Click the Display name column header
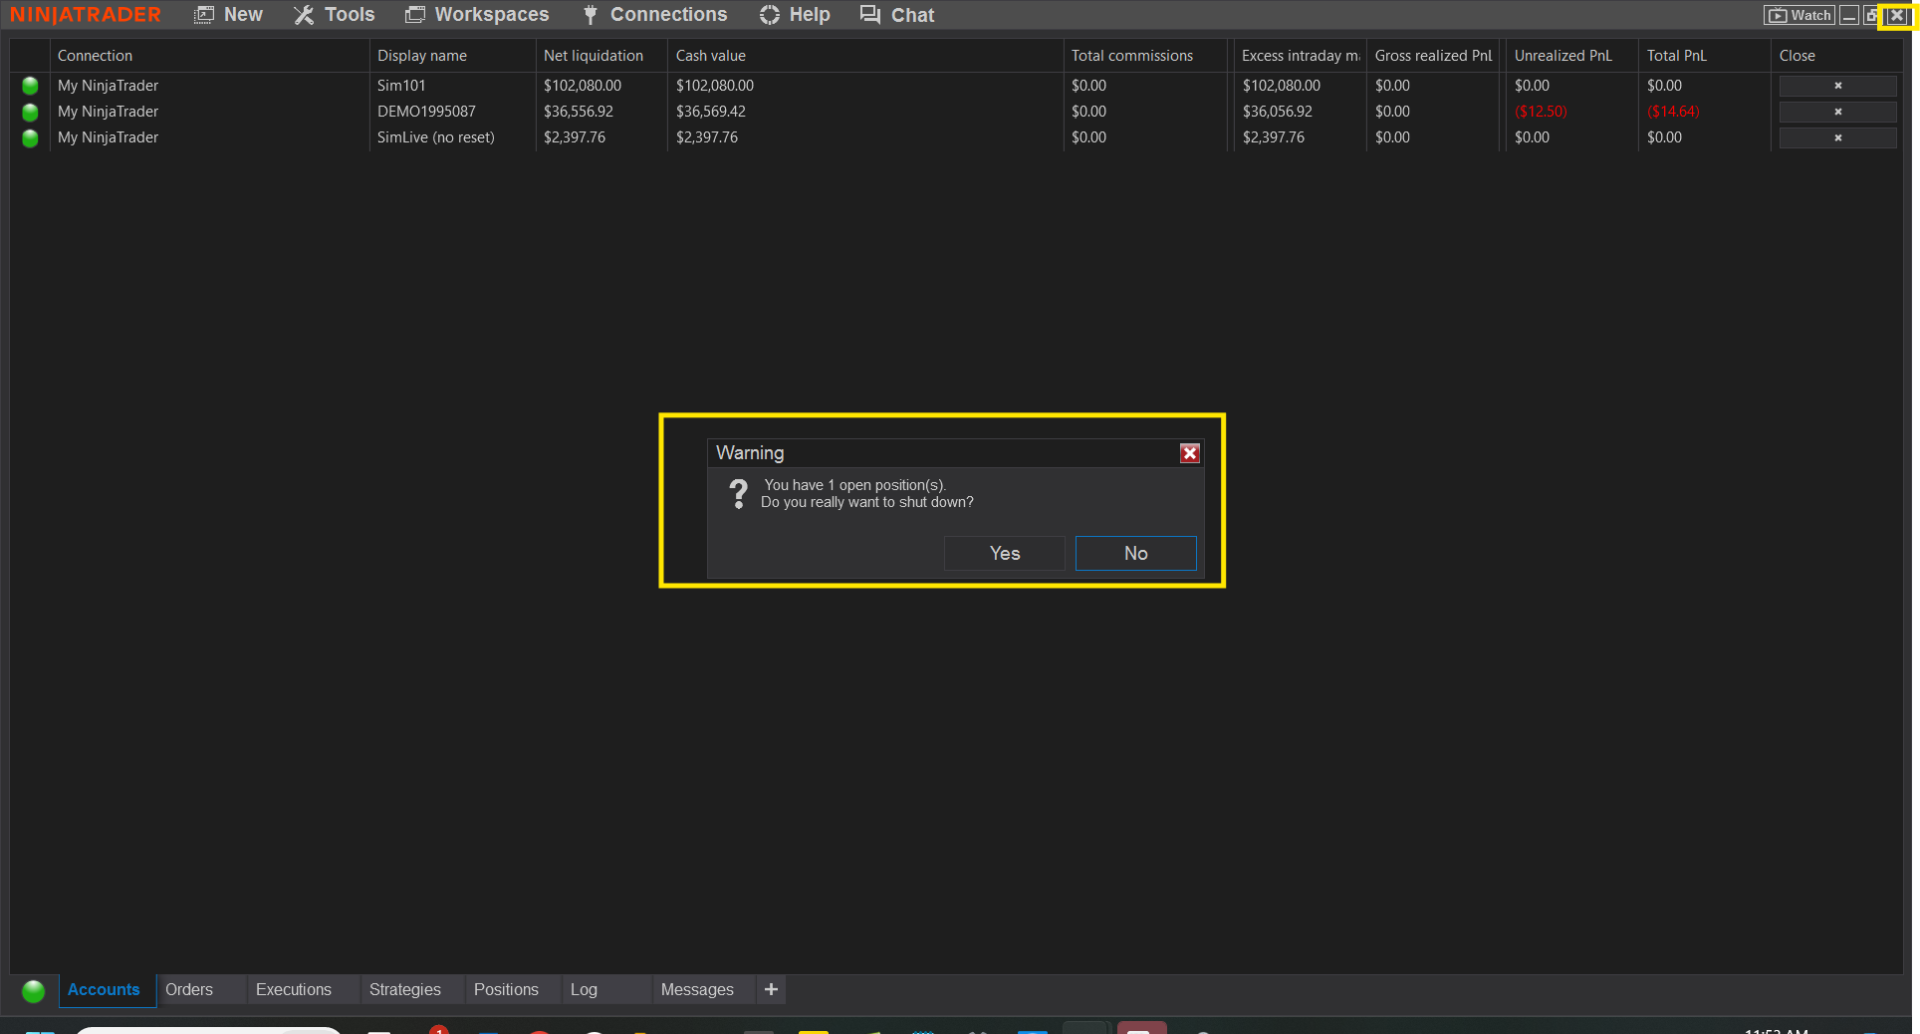The height and width of the screenshot is (1034, 1920). [452, 56]
